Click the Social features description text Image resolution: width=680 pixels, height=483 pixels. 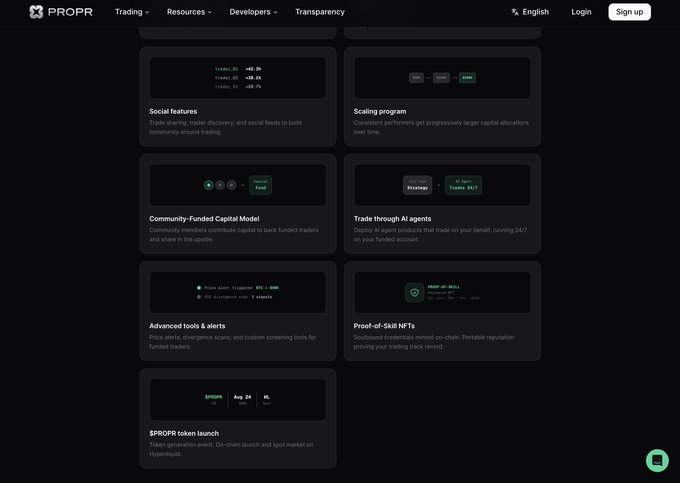click(226, 127)
